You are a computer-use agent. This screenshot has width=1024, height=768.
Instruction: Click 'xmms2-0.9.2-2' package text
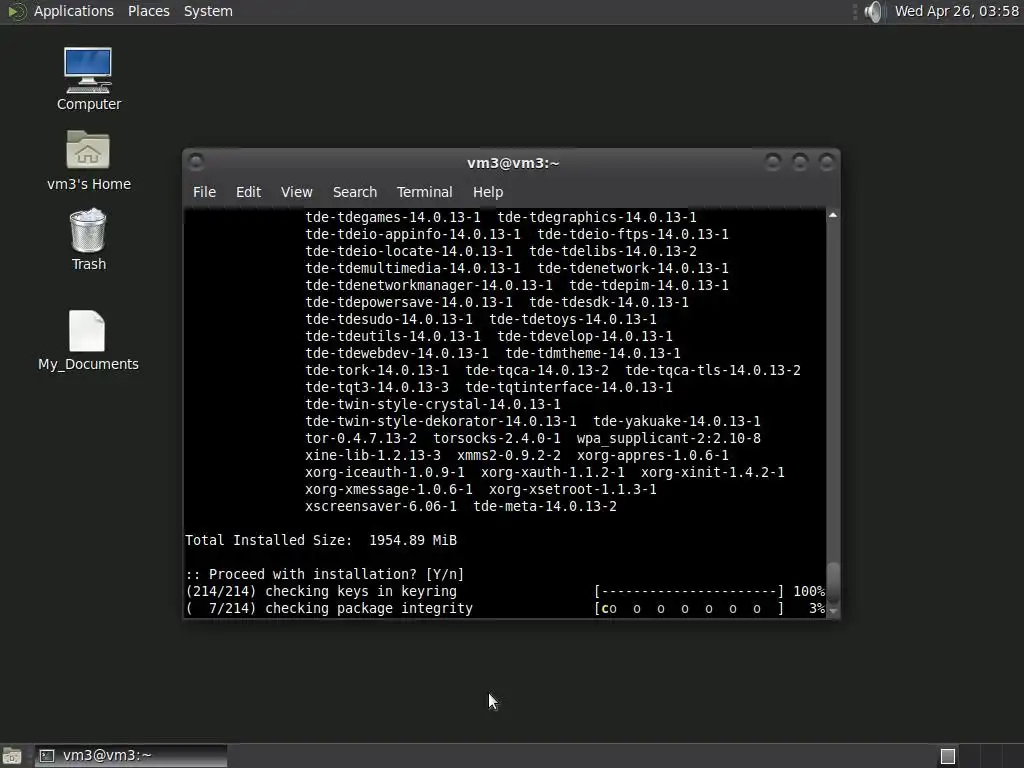tap(509, 455)
